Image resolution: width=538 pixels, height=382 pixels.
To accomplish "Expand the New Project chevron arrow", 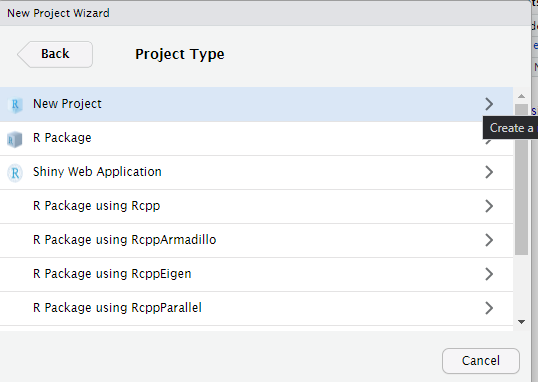I will (489, 104).
